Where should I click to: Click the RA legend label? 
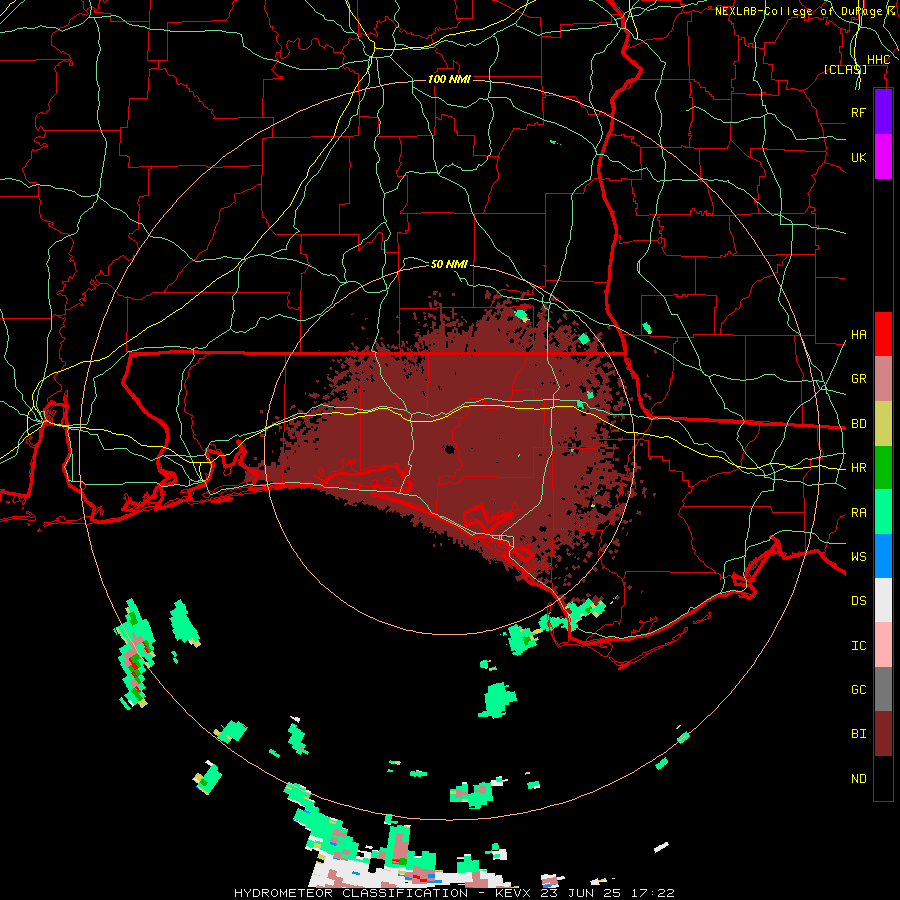pyautogui.click(x=858, y=513)
